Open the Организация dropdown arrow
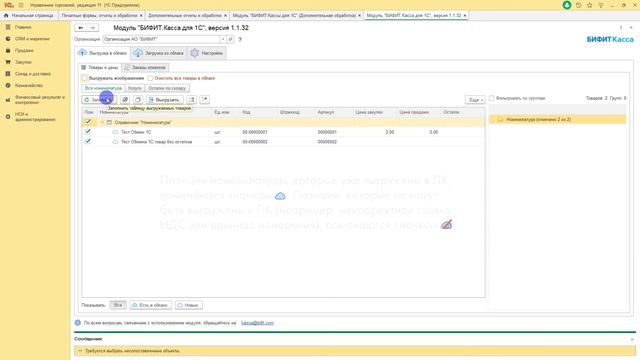Screen dimensions: 640x360 [223, 39]
